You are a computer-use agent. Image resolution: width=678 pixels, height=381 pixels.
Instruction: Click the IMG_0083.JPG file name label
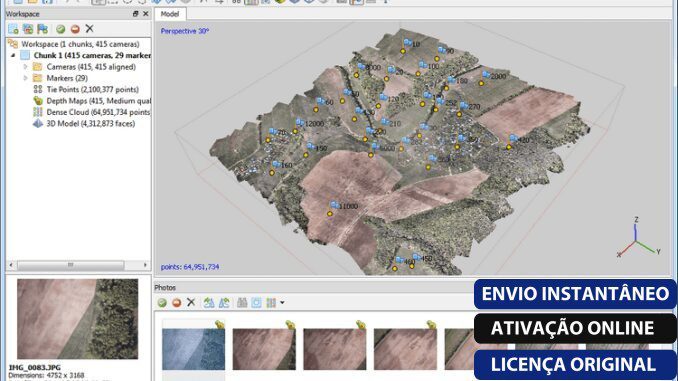35,368
